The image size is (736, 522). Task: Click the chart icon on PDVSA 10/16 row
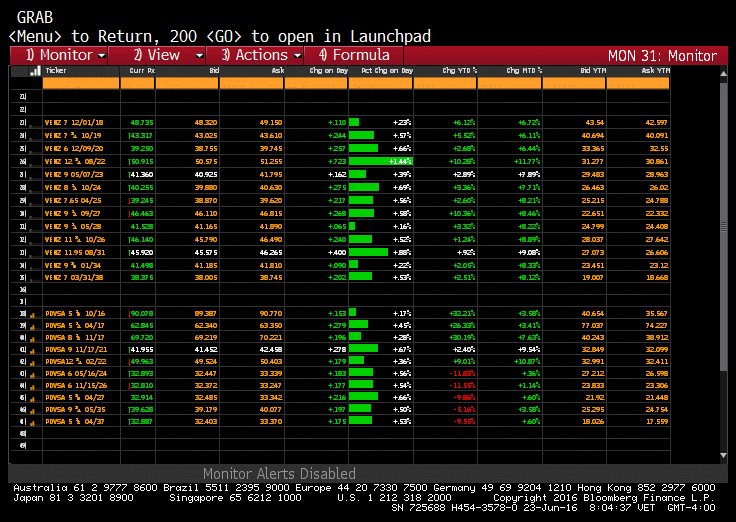[32, 315]
